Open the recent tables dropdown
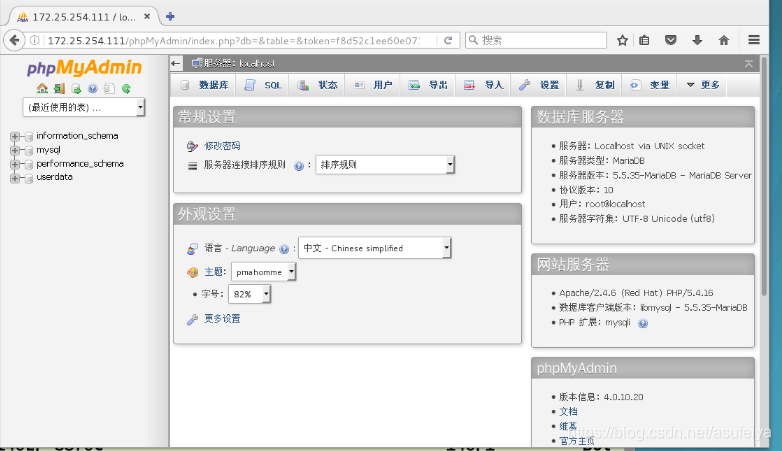The height and width of the screenshot is (451, 782). [84, 107]
